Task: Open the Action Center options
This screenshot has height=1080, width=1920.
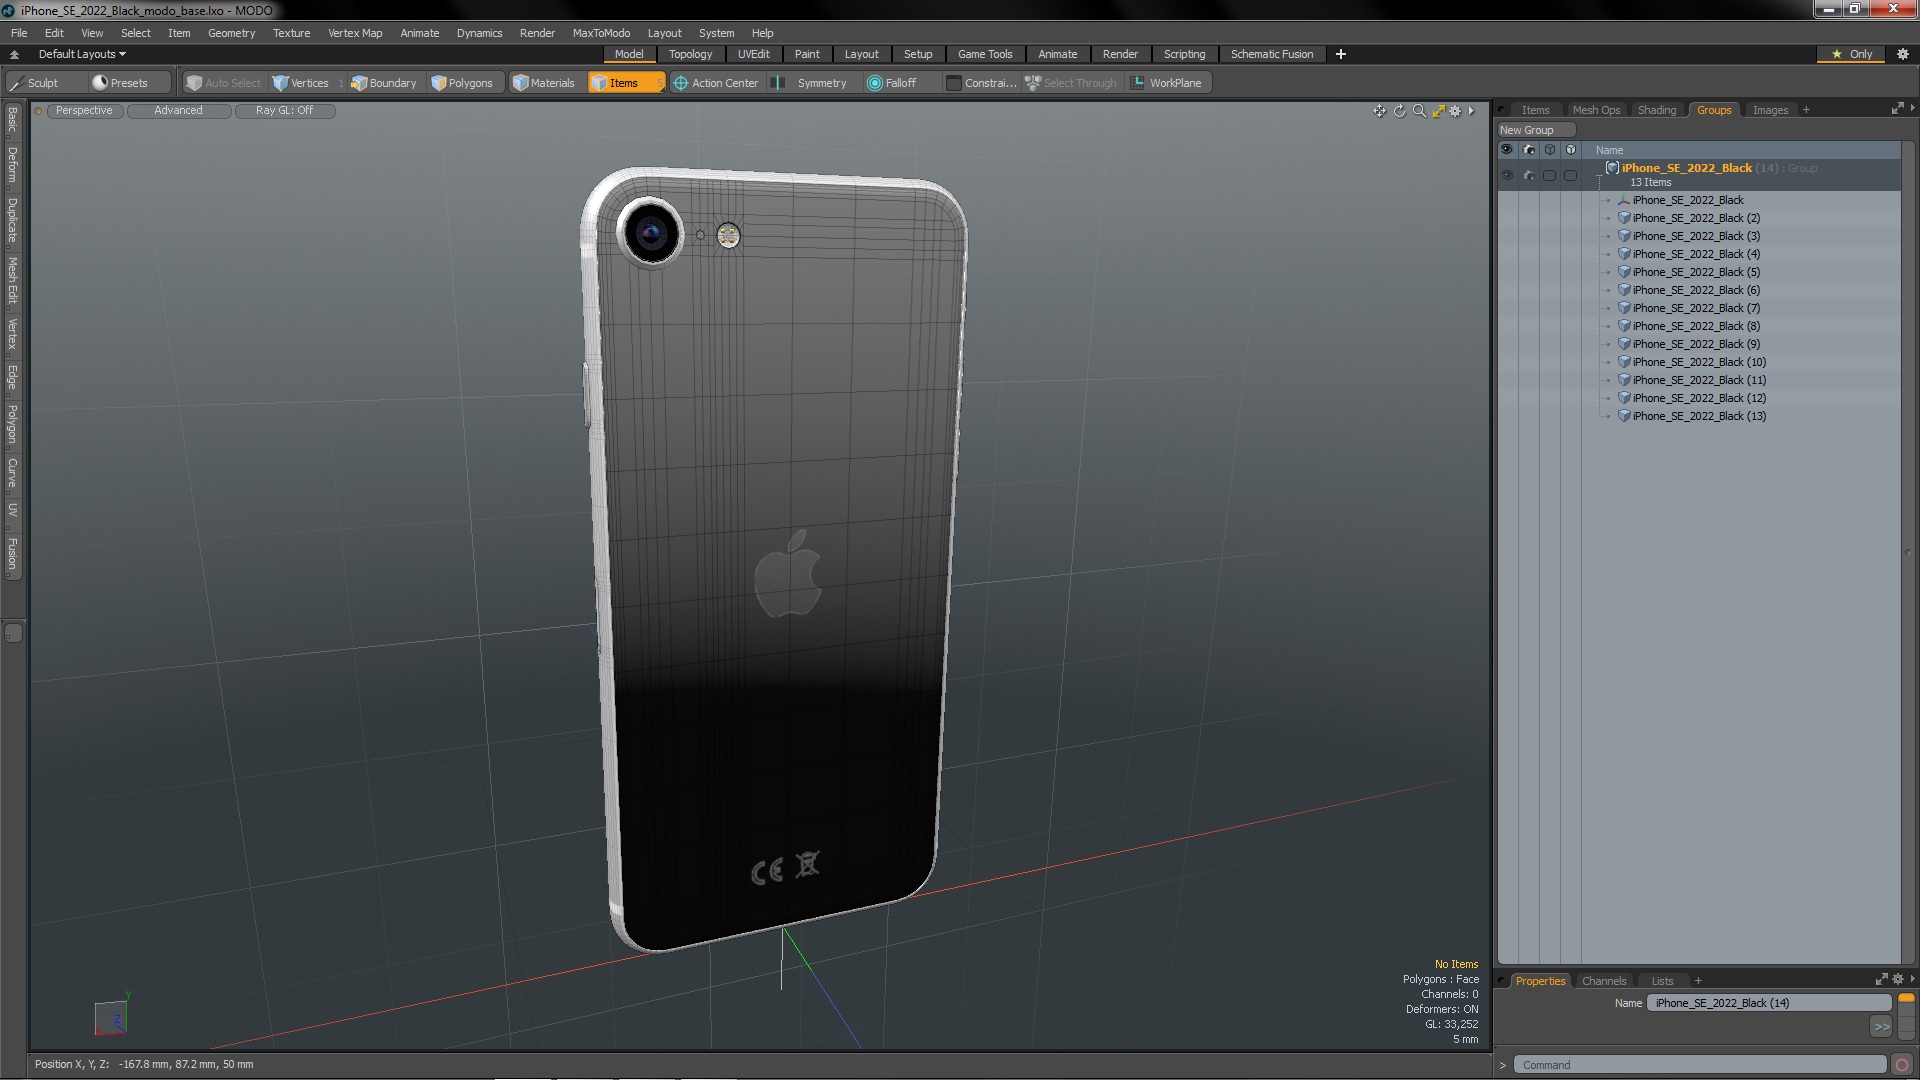Action: 716,83
